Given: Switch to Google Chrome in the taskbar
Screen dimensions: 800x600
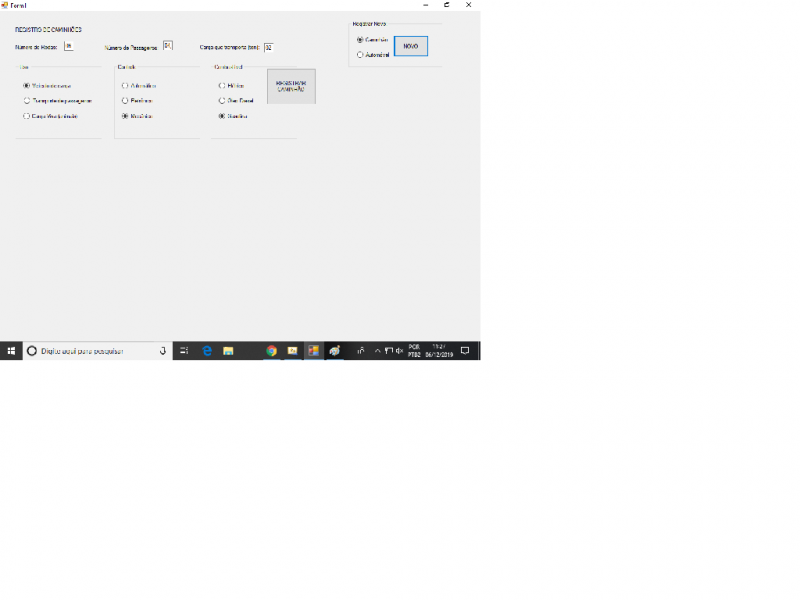Looking at the screenshot, I should [x=271, y=351].
